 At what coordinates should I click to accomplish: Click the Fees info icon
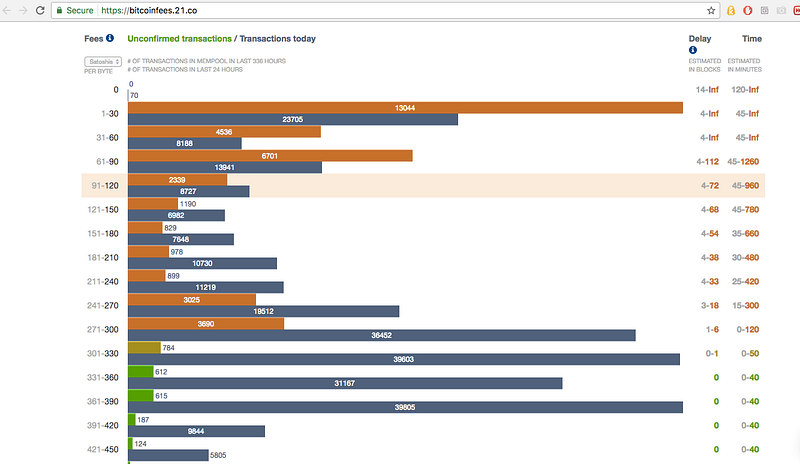tap(110, 38)
